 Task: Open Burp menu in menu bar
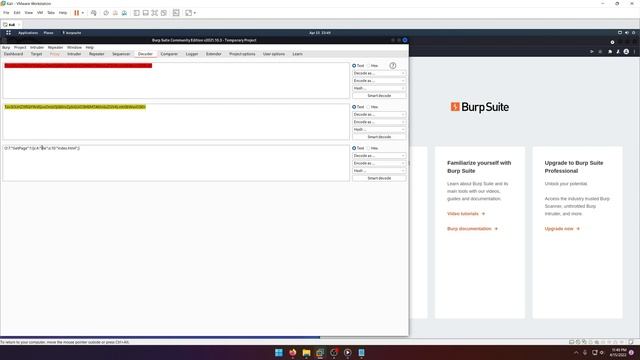(6, 47)
